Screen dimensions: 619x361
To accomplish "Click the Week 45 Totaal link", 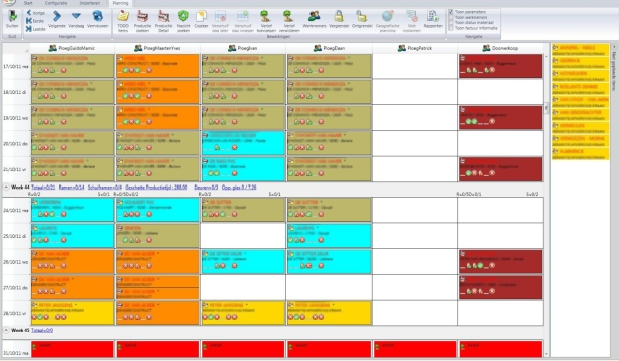I will (x=42, y=330).
